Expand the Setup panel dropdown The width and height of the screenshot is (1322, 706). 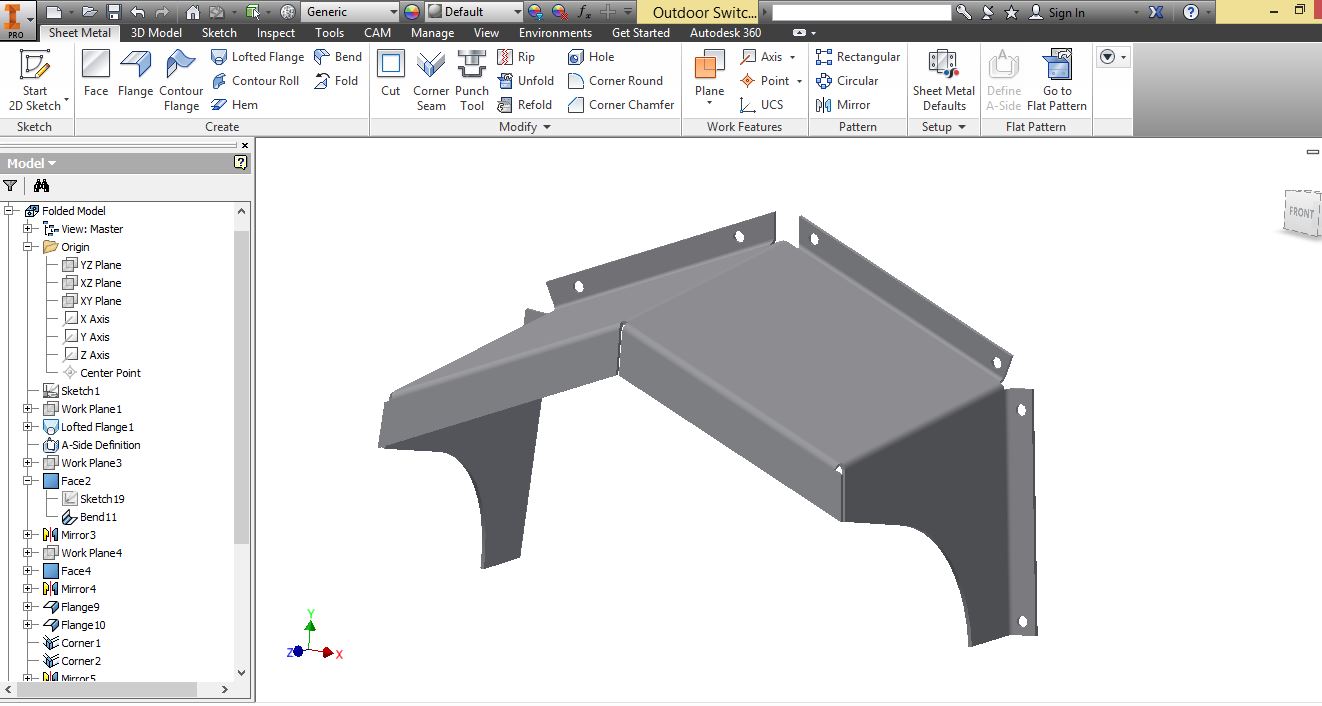pos(944,127)
